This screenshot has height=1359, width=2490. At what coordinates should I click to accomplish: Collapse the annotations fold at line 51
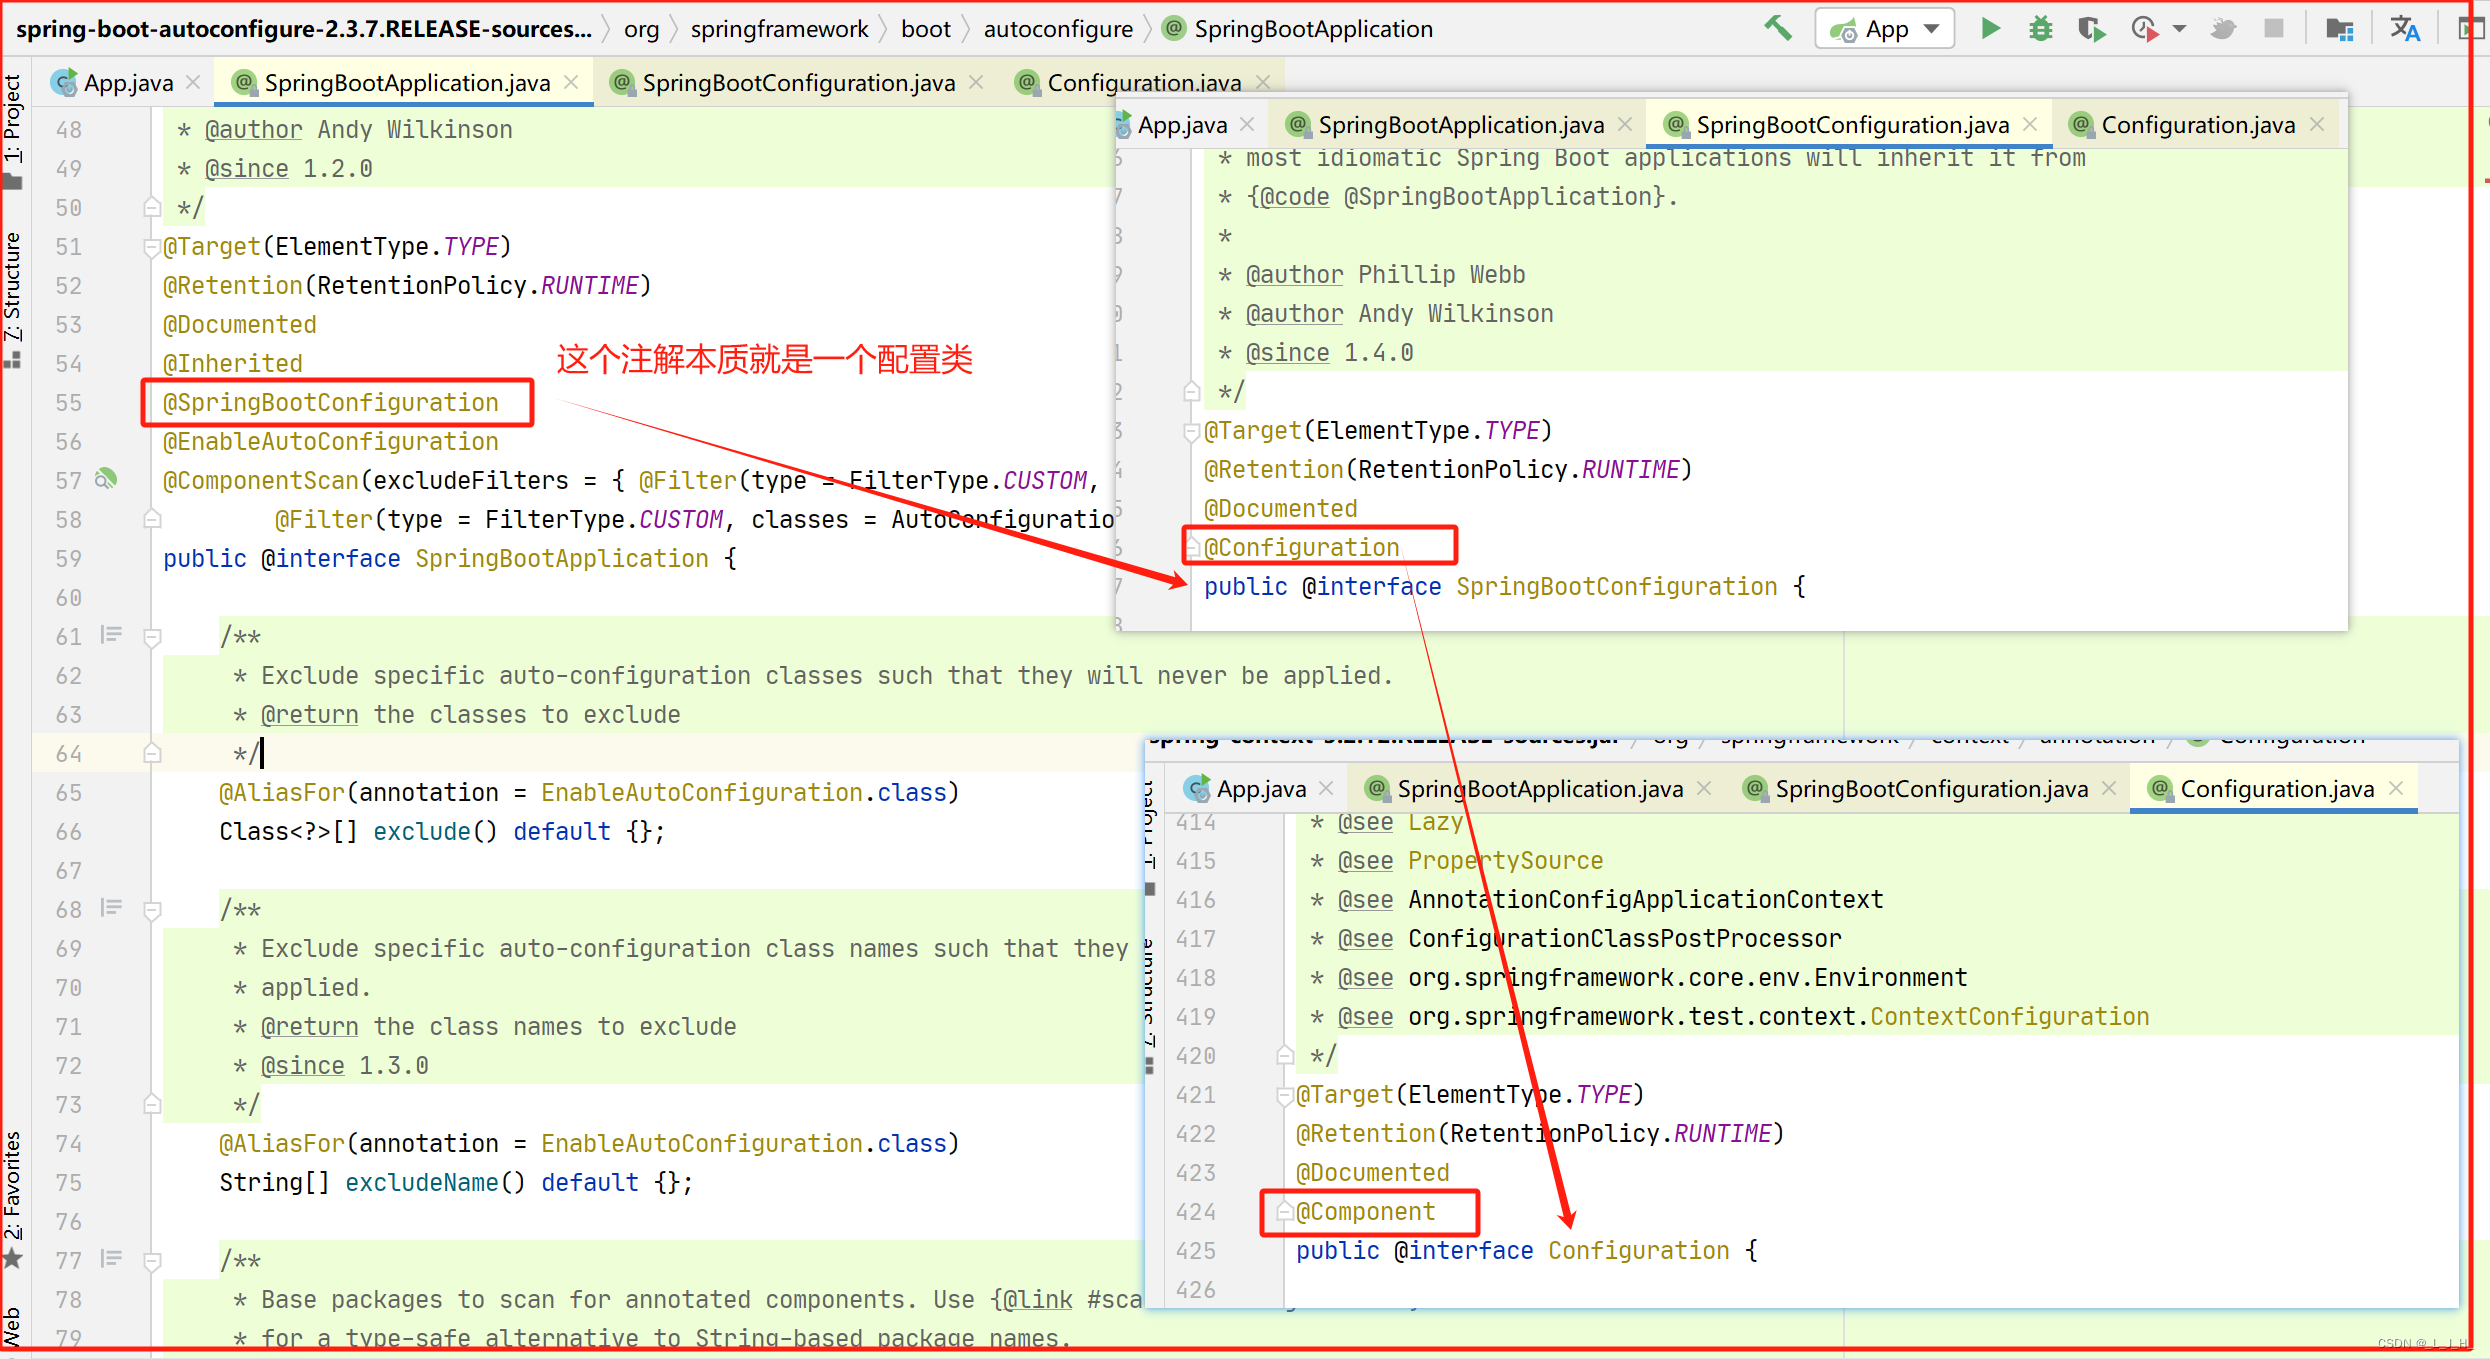pos(152,247)
